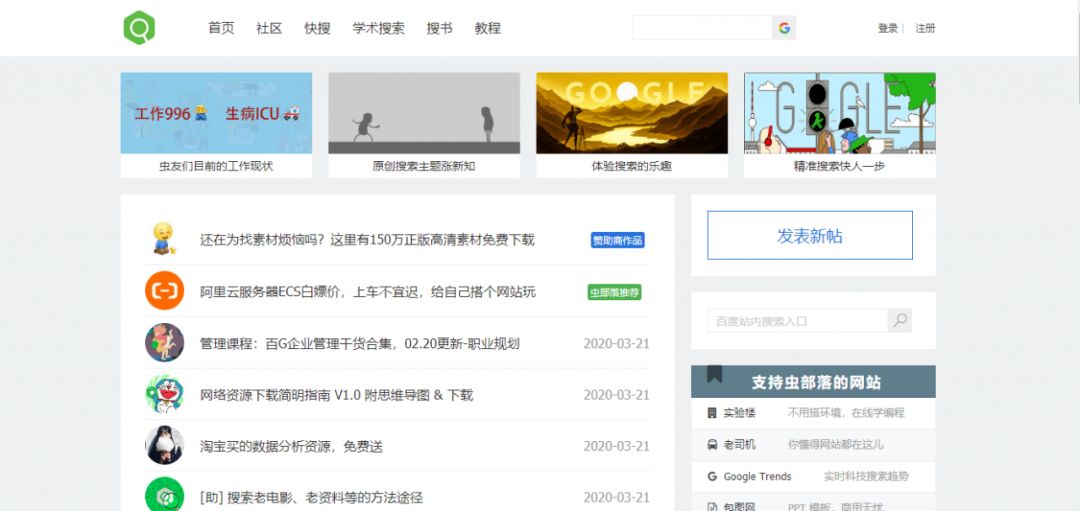Open the 社区 nav item
The height and width of the screenshot is (511, 1080).
coord(269,28)
